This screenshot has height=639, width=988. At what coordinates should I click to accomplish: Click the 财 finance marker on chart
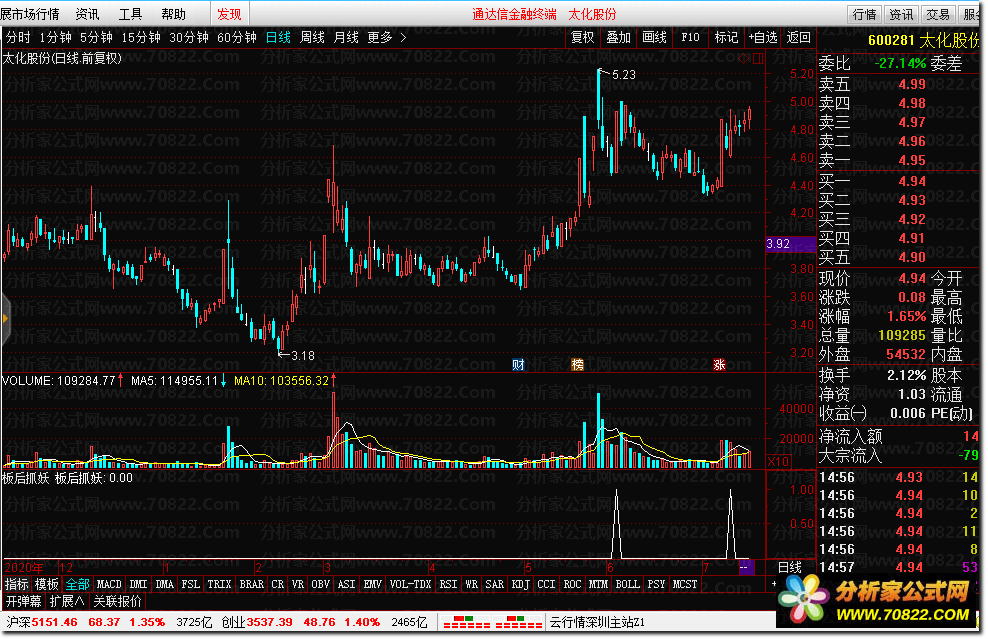point(518,364)
